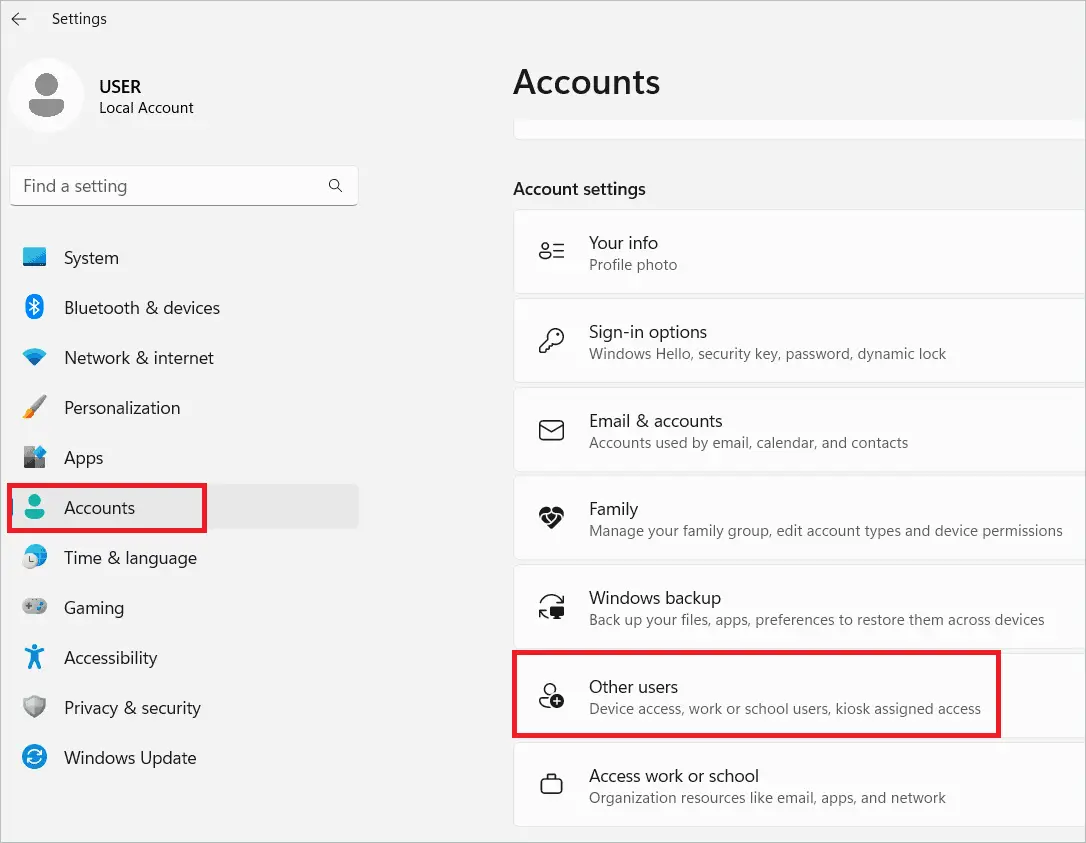Open Family settings card
Viewport: 1086px width, 843px height.
[x=799, y=519]
